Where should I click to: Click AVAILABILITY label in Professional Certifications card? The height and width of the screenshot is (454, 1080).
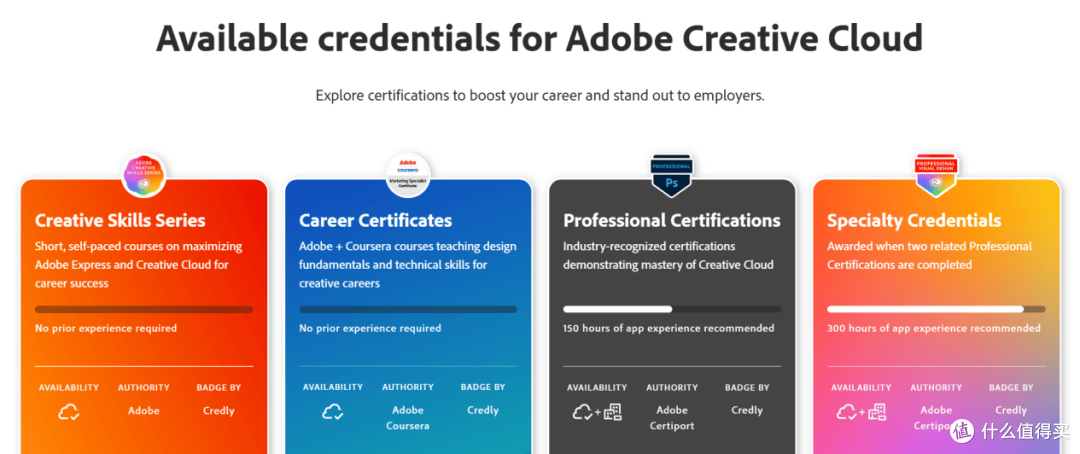(x=597, y=388)
